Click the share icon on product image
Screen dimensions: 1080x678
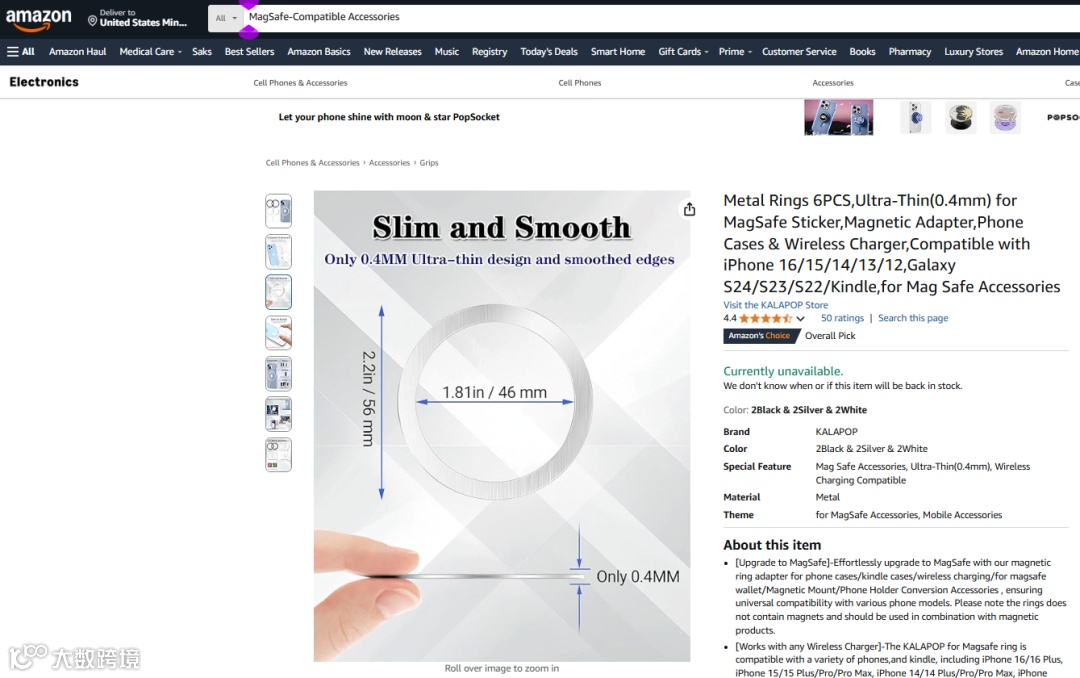click(689, 209)
